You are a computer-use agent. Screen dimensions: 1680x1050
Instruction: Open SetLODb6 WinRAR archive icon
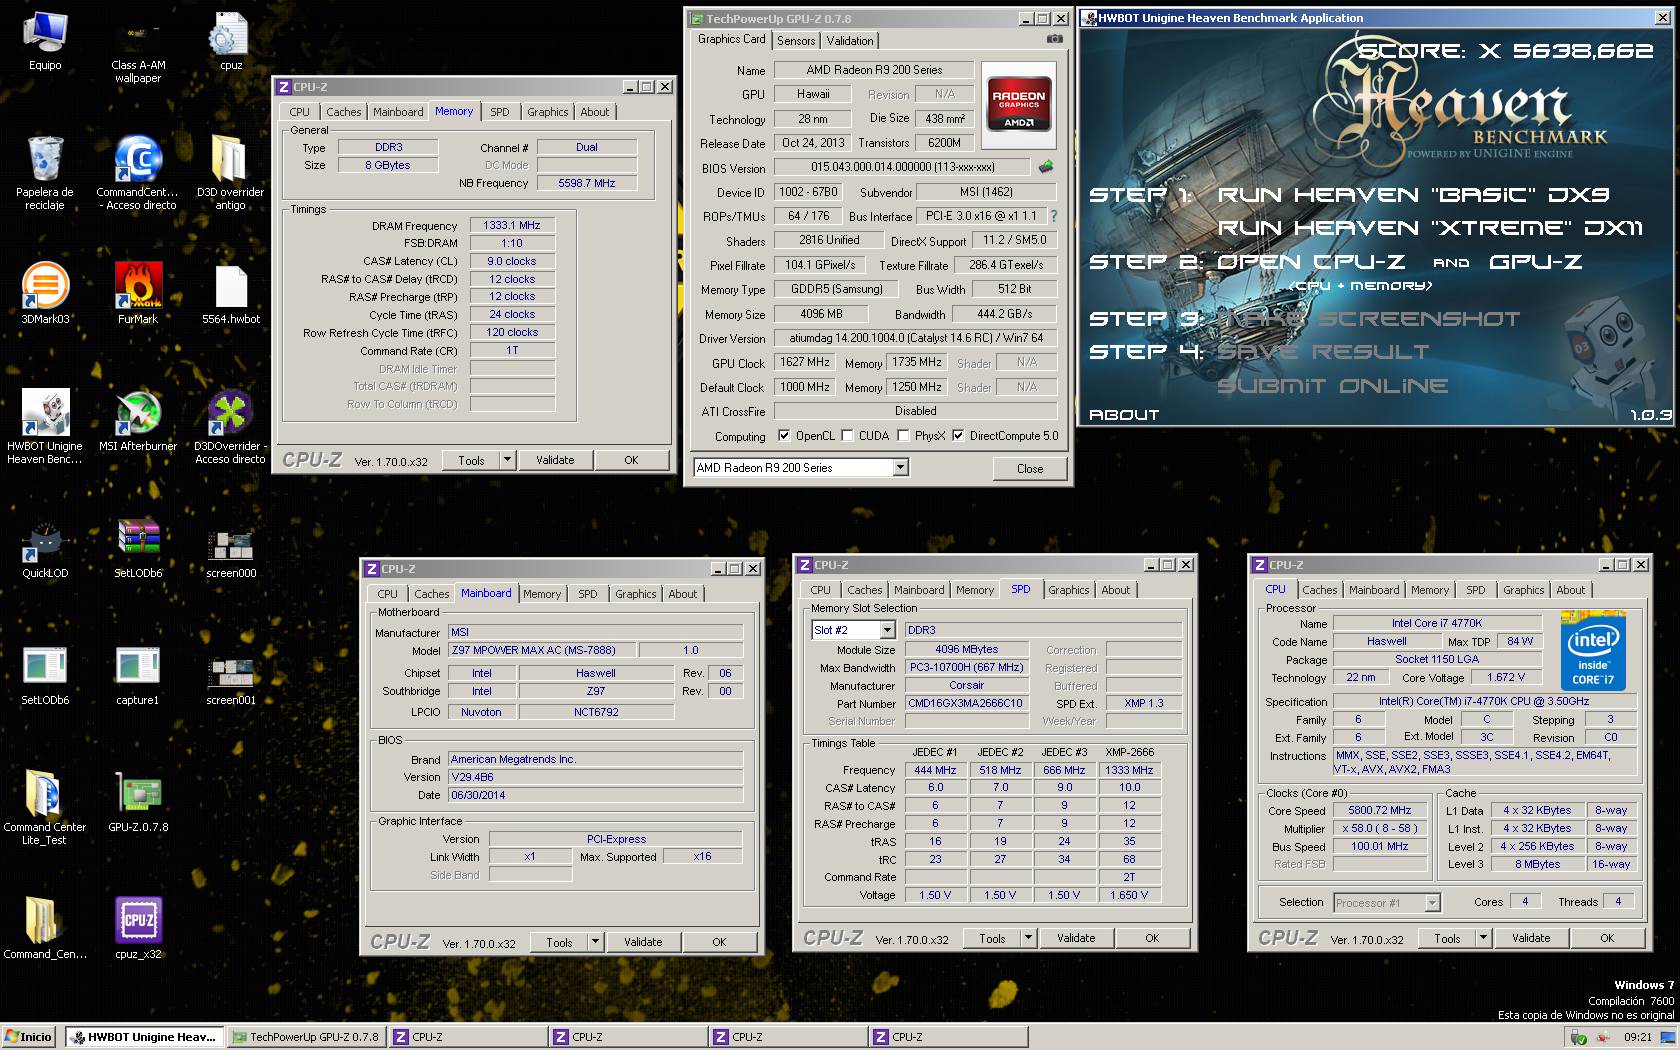coord(138,548)
